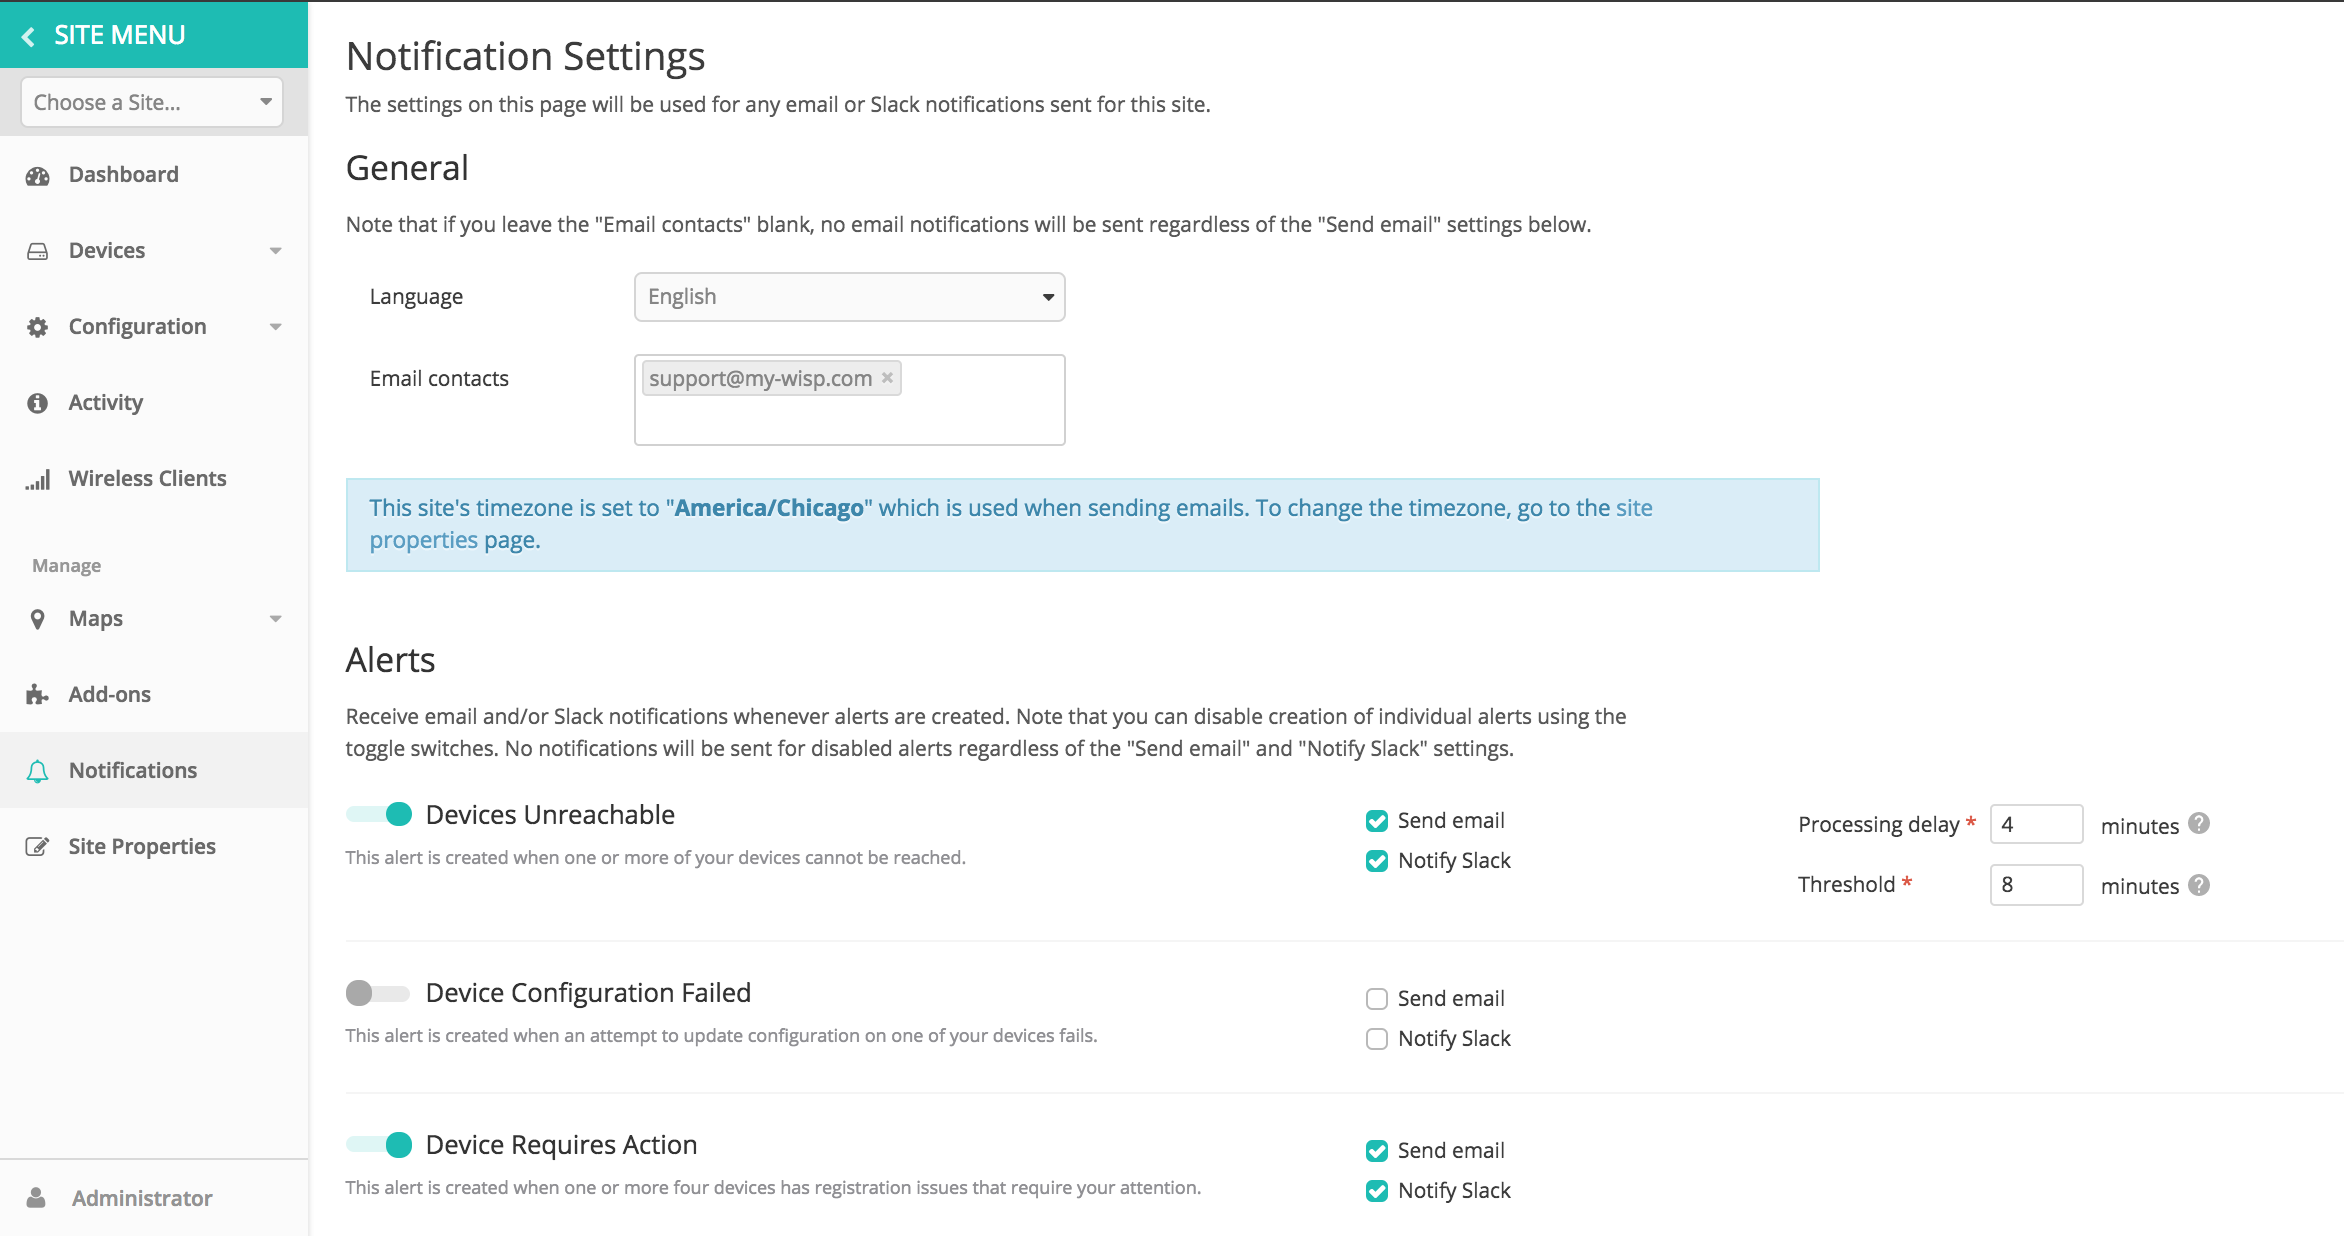Click the Configuration gear icon
Image resolution: width=2344 pixels, height=1236 pixels.
pyautogui.click(x=37, y=326)
